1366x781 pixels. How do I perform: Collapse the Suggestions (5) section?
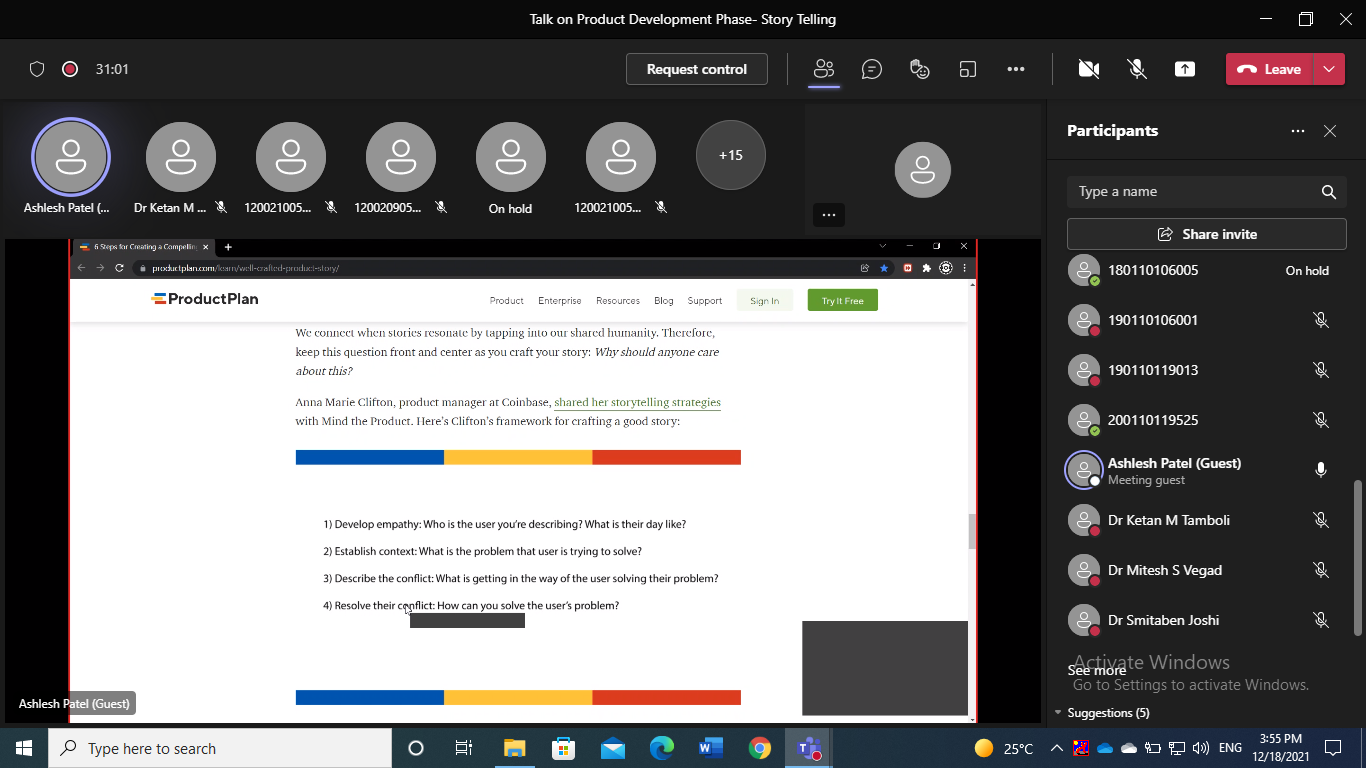point(1059,713)
